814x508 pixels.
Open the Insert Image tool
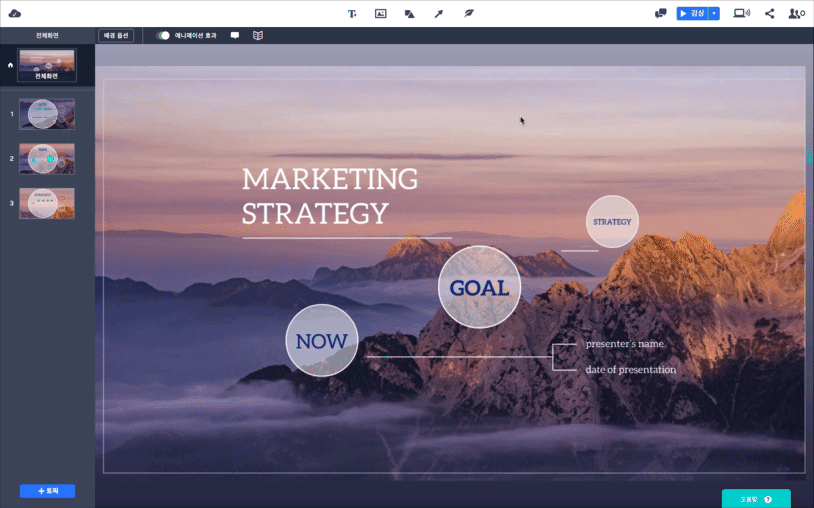tap(381, 13)
